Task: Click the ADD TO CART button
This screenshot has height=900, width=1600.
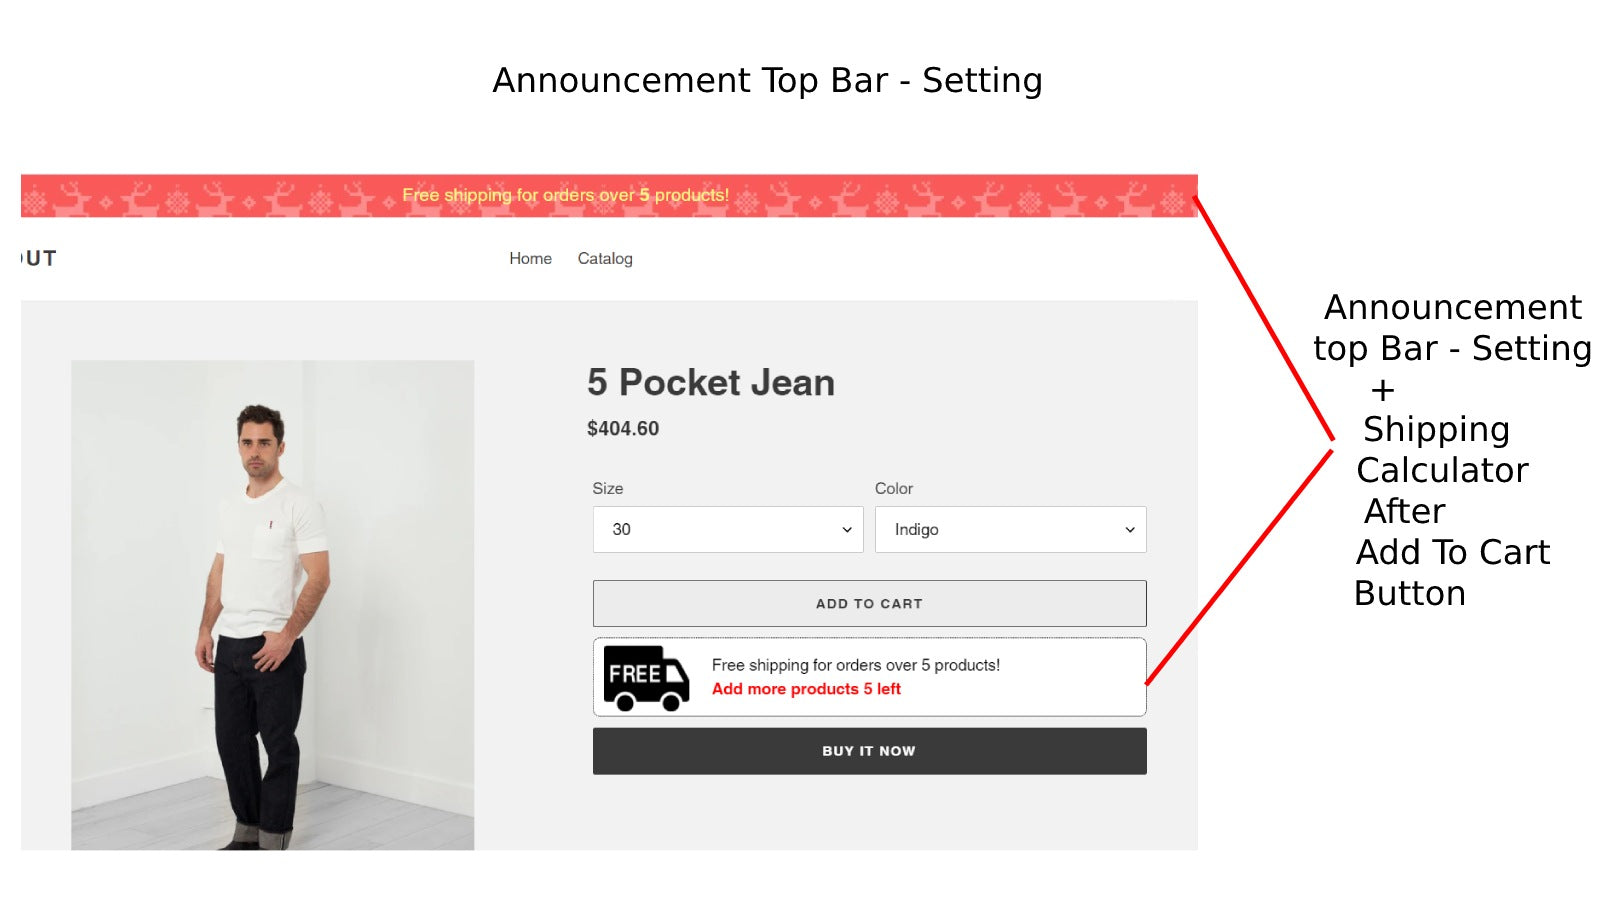Action: (x=869, y=603)
